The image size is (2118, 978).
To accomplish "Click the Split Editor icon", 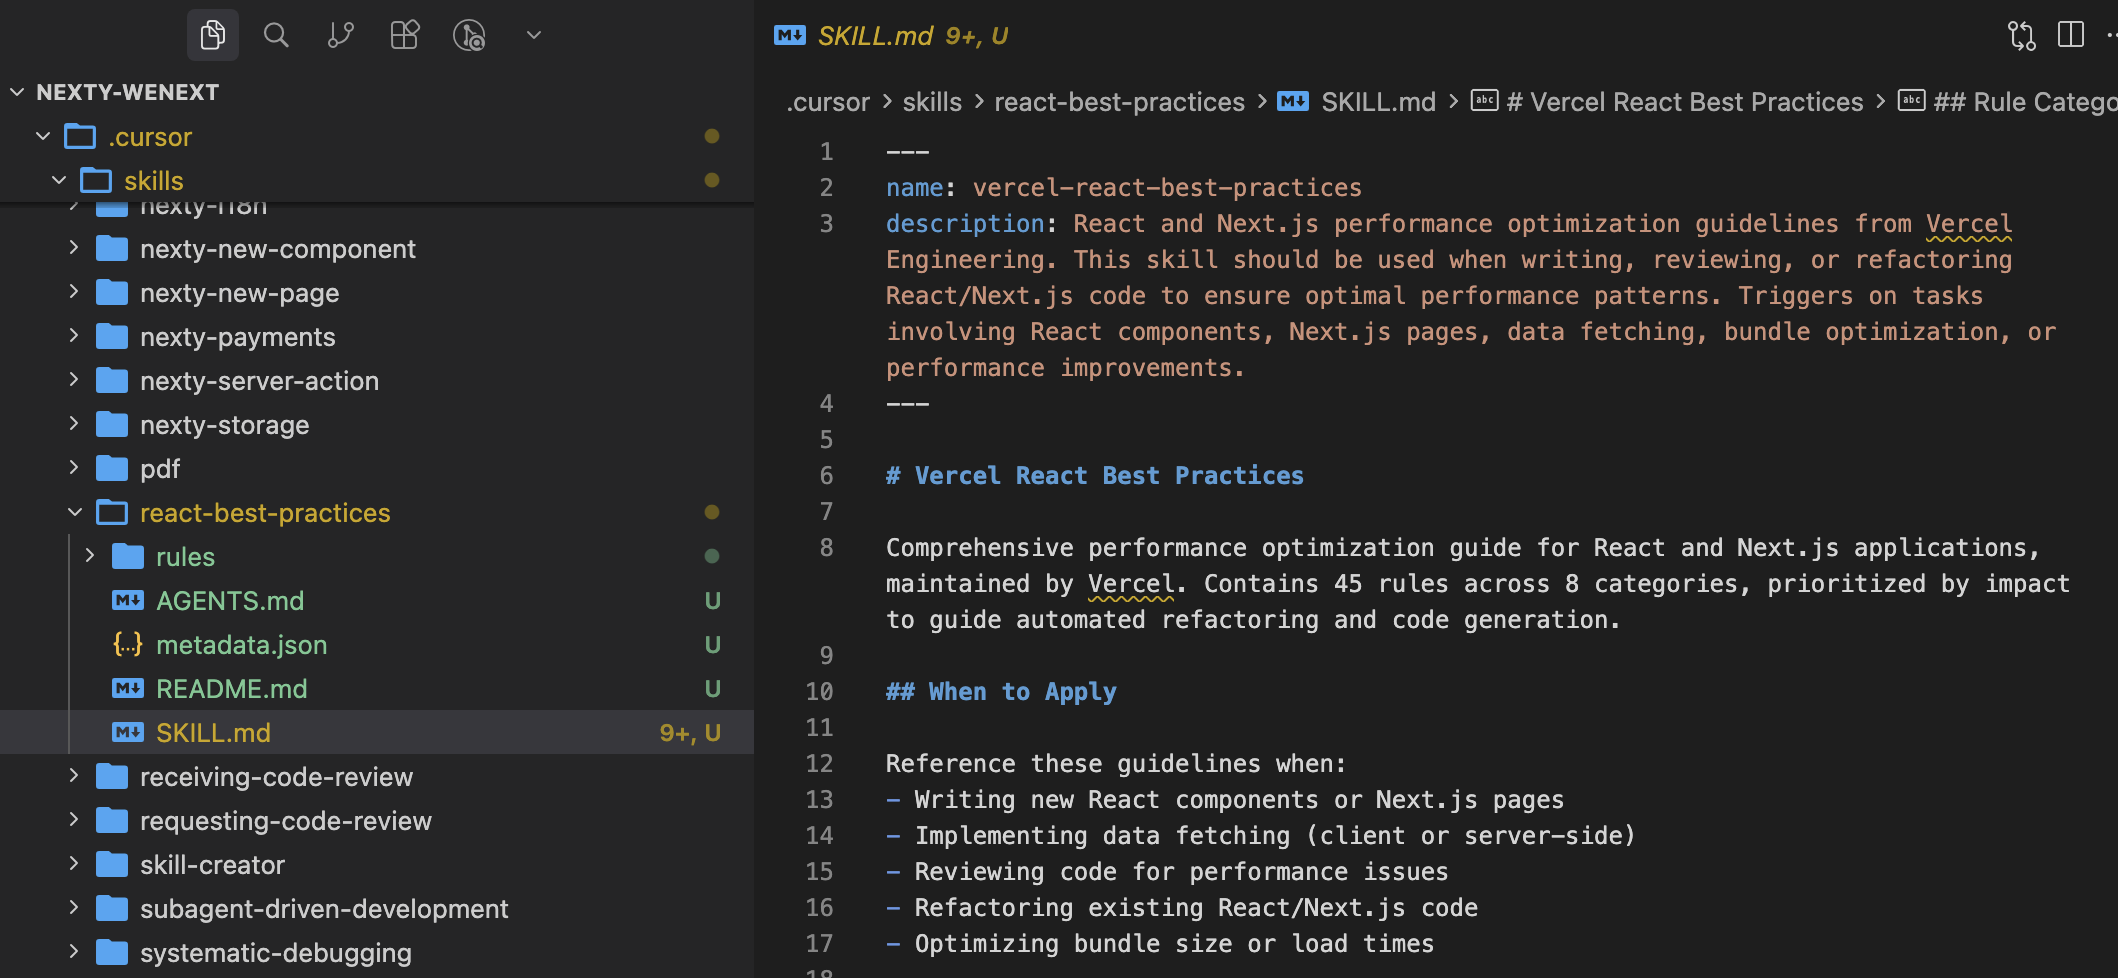I will point(2070,36).
